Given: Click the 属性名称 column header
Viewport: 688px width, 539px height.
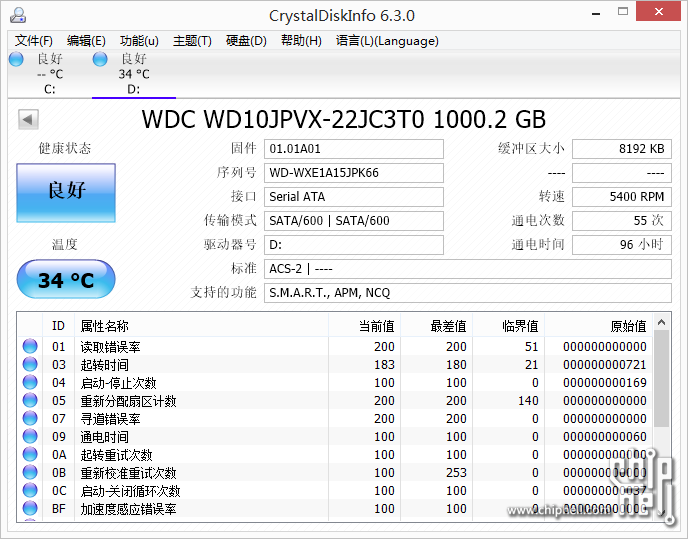Looking at the screenshot, I should [201, 326].
